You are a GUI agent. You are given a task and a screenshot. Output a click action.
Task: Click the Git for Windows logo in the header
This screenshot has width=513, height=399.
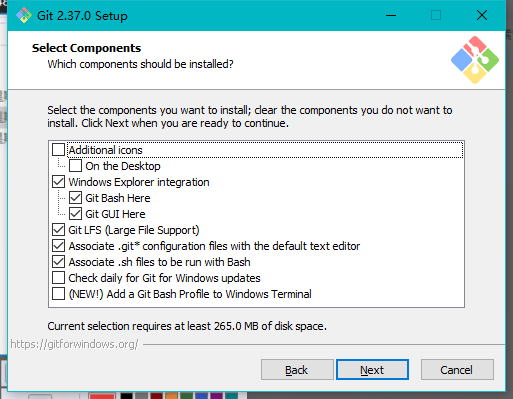pos(475,60)
